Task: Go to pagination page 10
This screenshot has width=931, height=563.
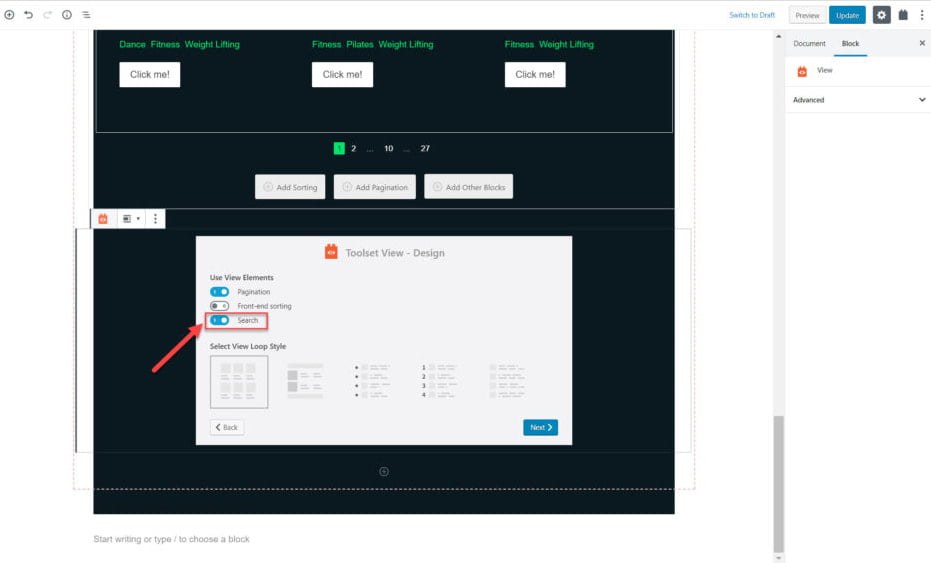Action: 388,148
